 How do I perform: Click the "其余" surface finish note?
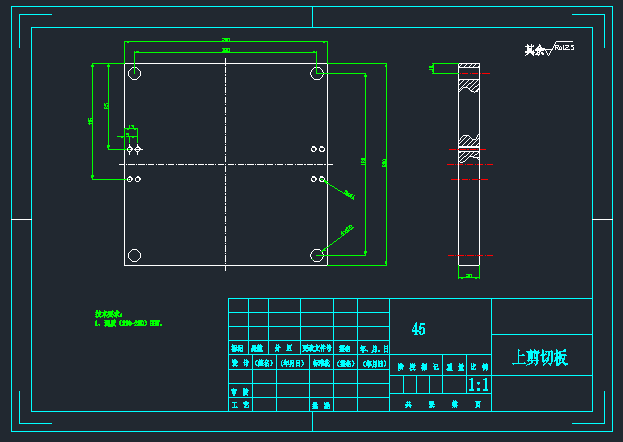click(x=534, y=50)
